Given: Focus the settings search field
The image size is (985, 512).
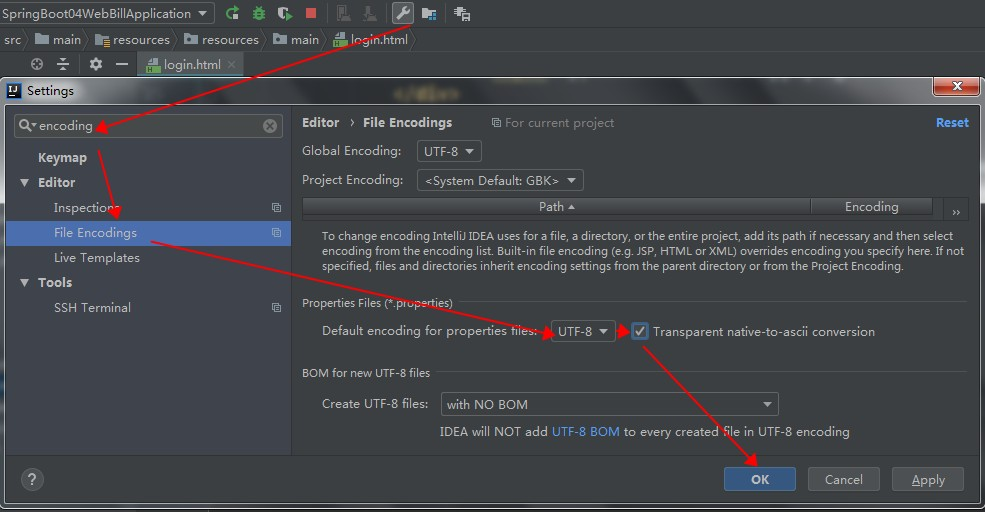Looking at the screenshot, I should pyautogui.click(x=148, y=126).
